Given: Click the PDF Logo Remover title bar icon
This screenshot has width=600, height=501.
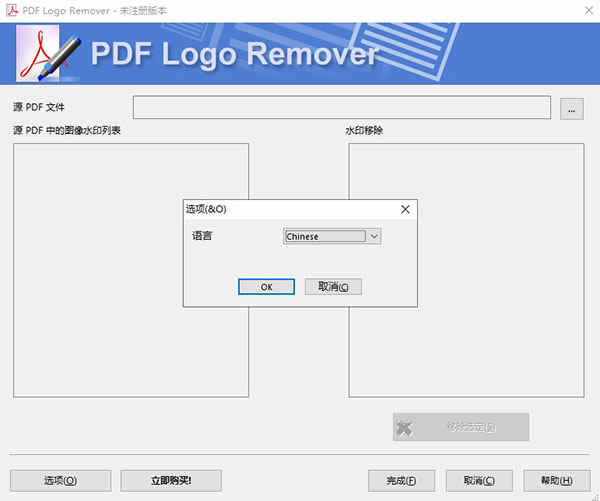Looking at the screenshot, I should pyautogui.click(x=12, y=10).
